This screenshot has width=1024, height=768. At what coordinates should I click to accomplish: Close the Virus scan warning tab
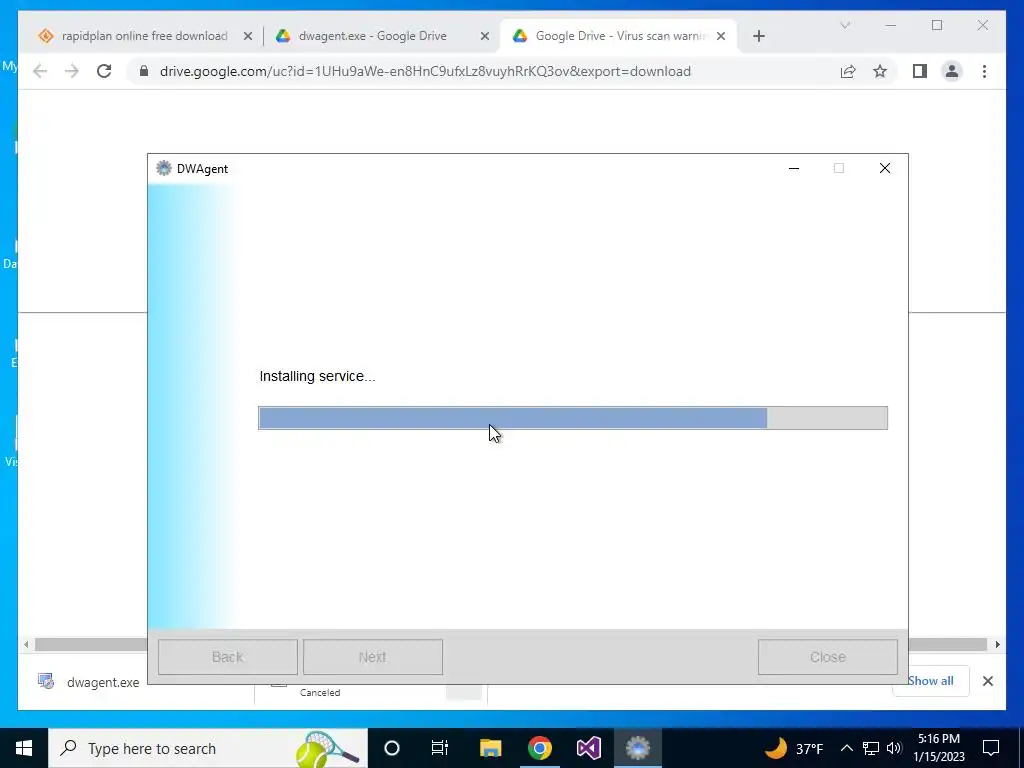pos(721,37)
